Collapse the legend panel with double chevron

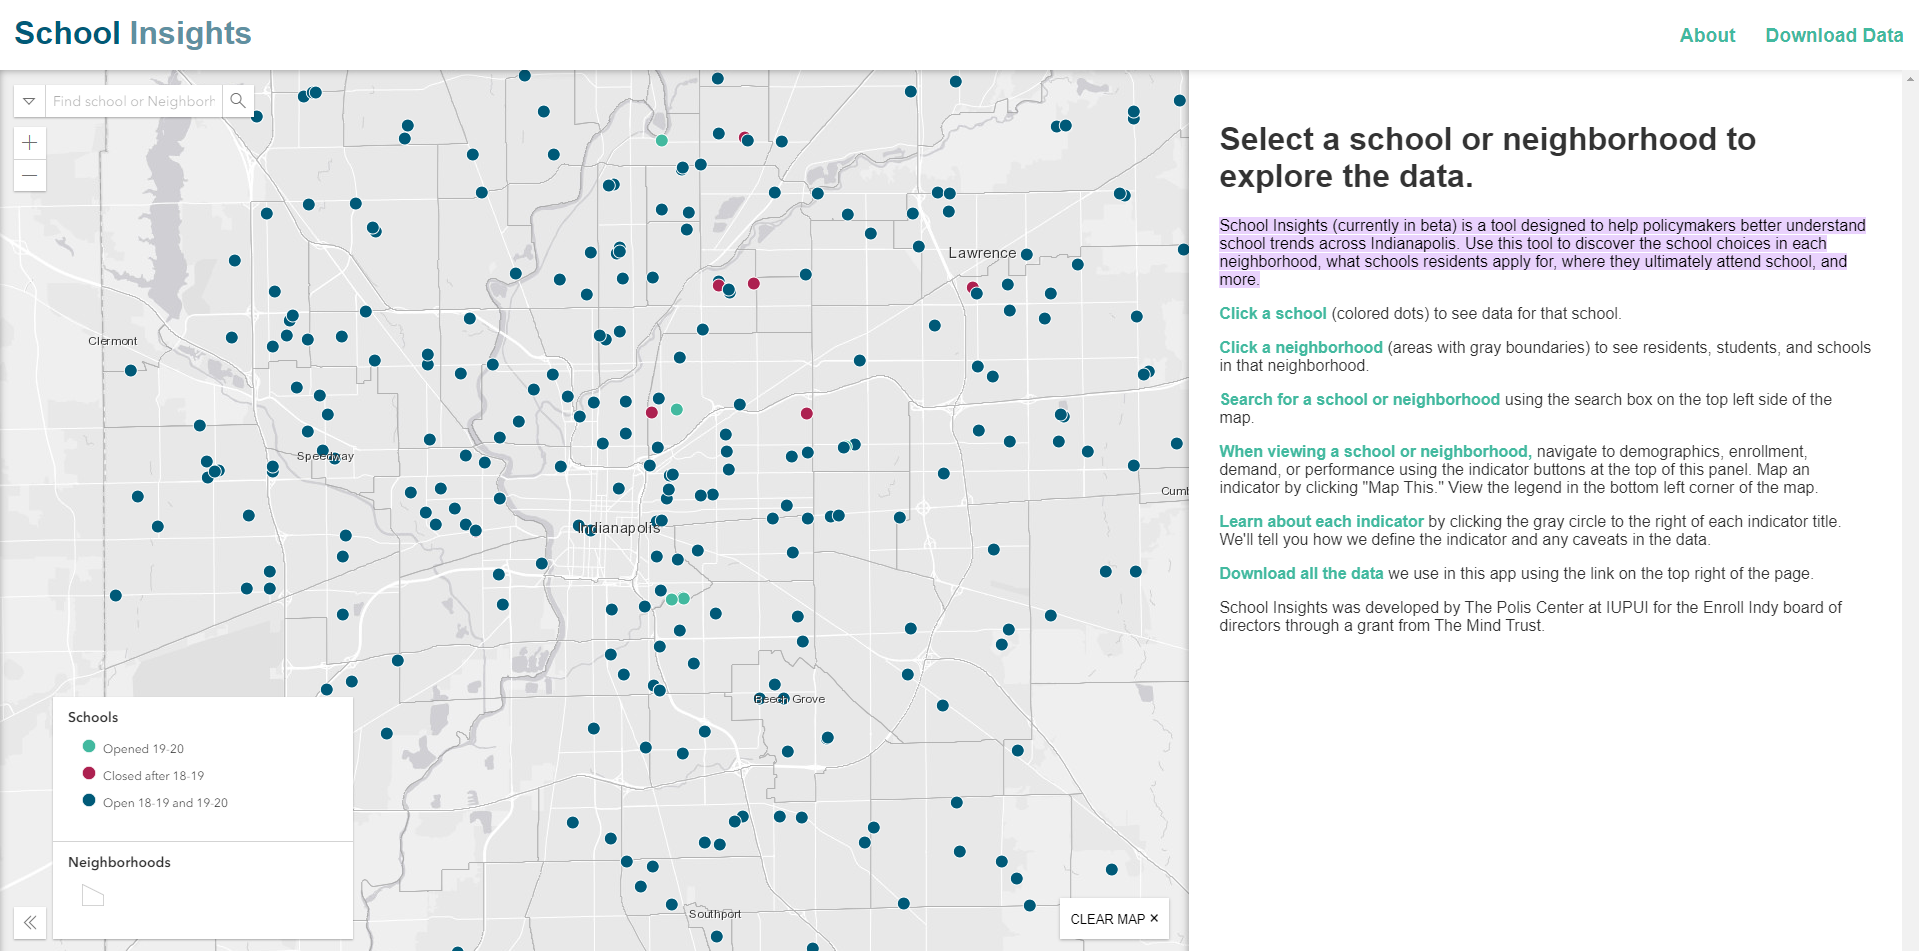pyautogui.click(x=30, y=922)
